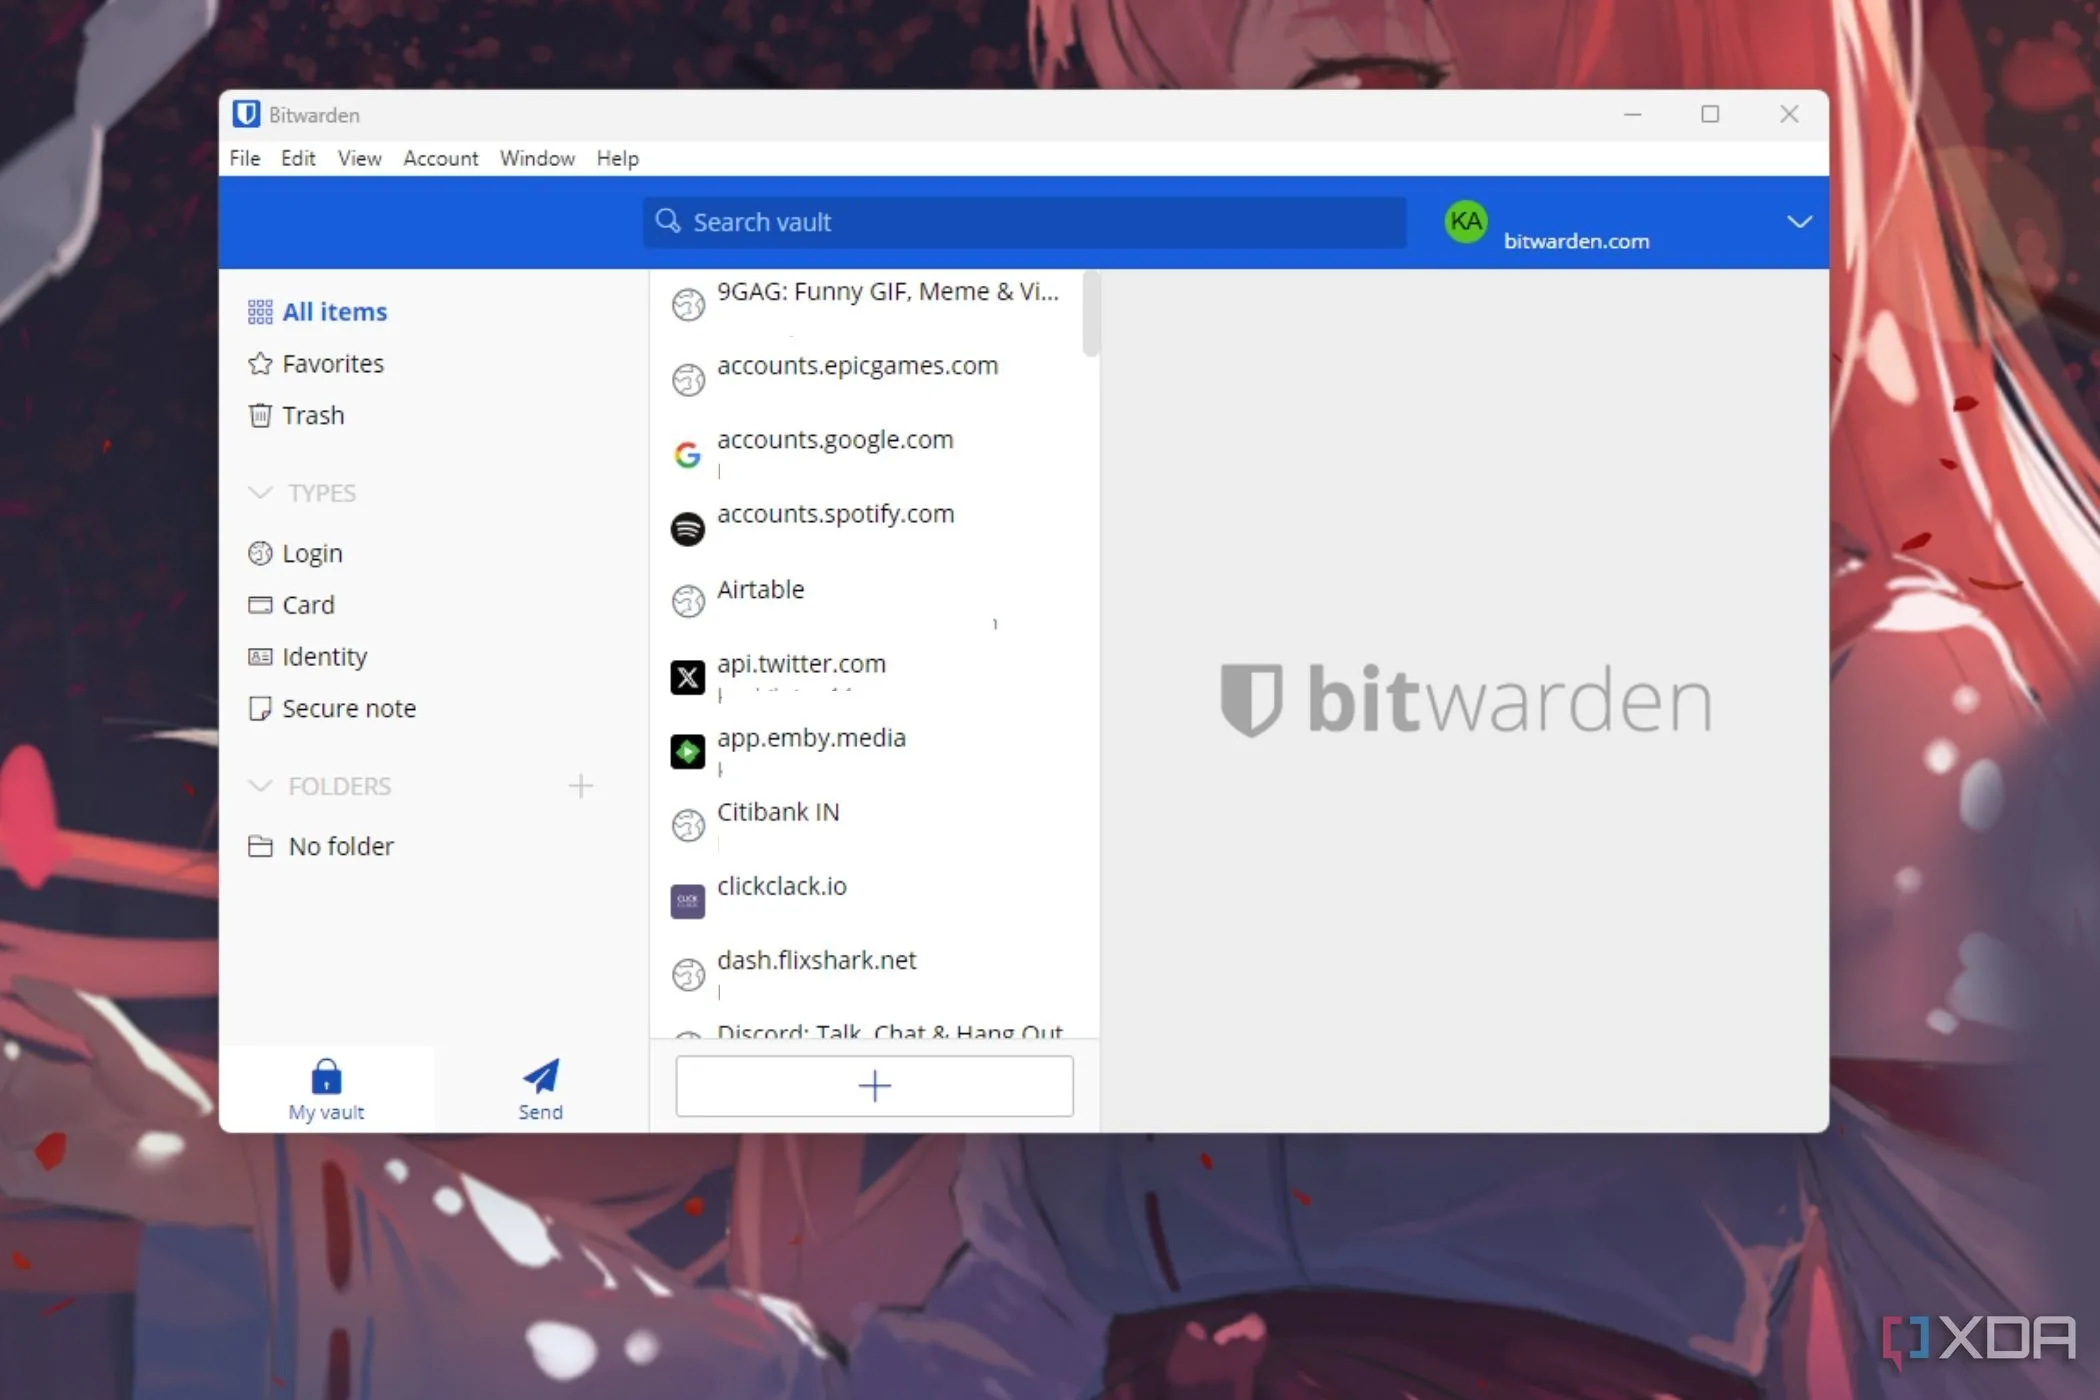Screen dimensions: 2100x1400
Task: Click the Google icon next to accounts.google.com
Action: pyautogui.click(x=688, y=453)
